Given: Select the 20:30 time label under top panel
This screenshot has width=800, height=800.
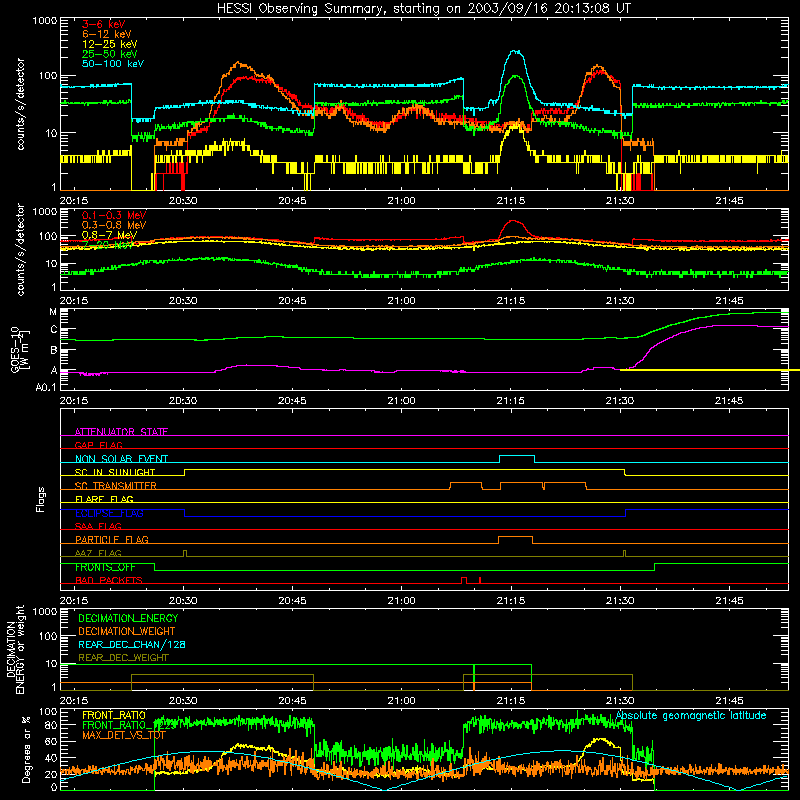Looking at the screenshot, I should (183, 201).
